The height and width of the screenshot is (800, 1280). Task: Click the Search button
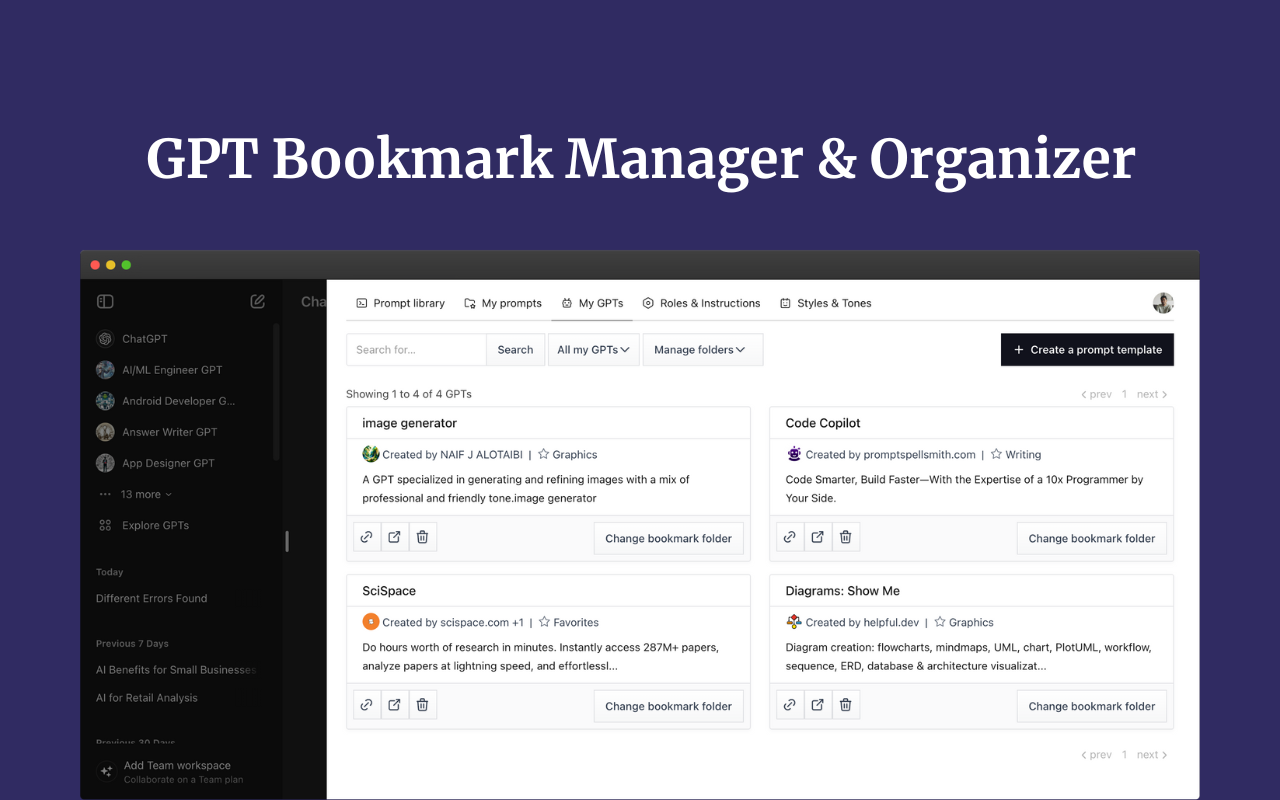pyautogui.click(x=515, y=350)
